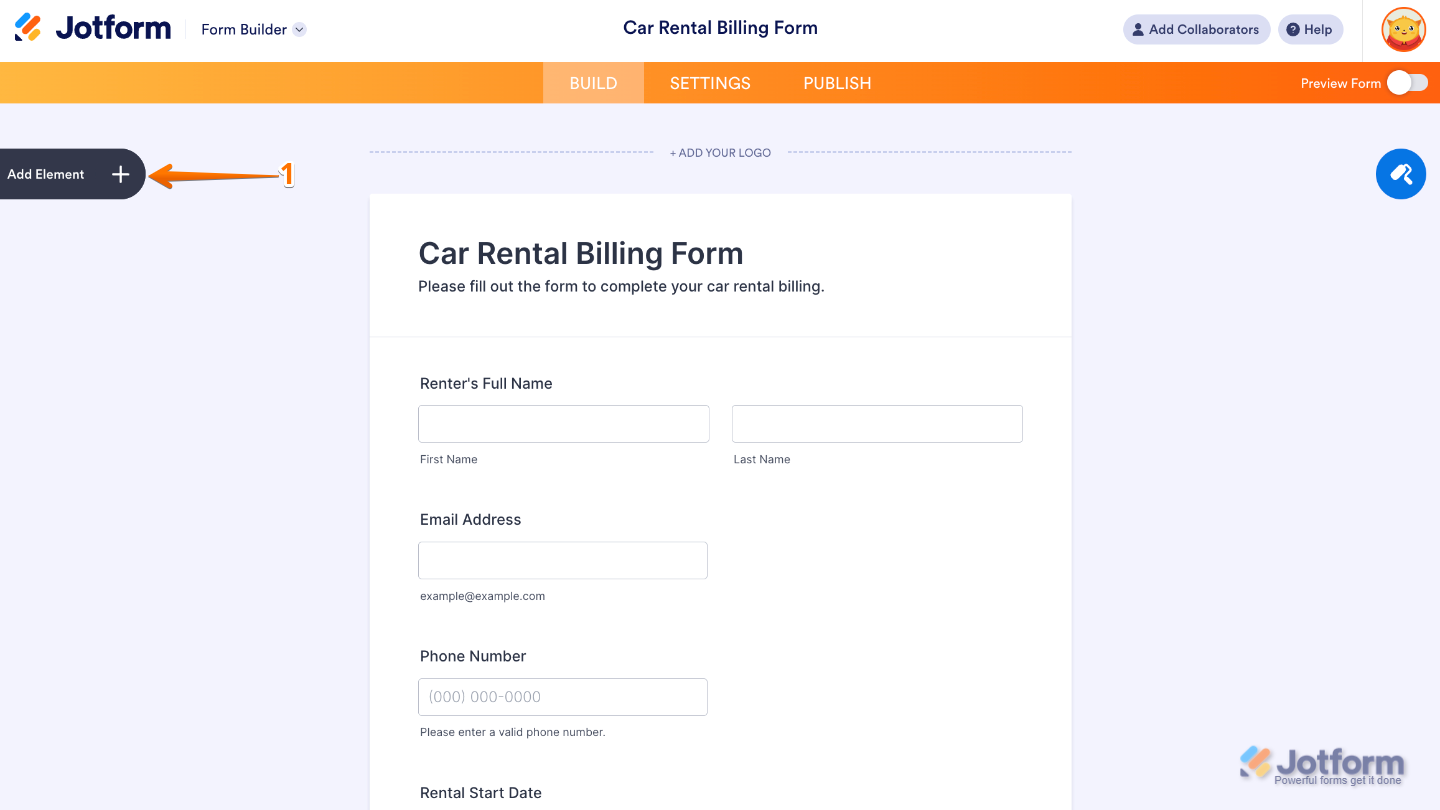Viewport: 1440px width, 810px height.
Task: Select the BUILD tab
Action: coord(593,83)
